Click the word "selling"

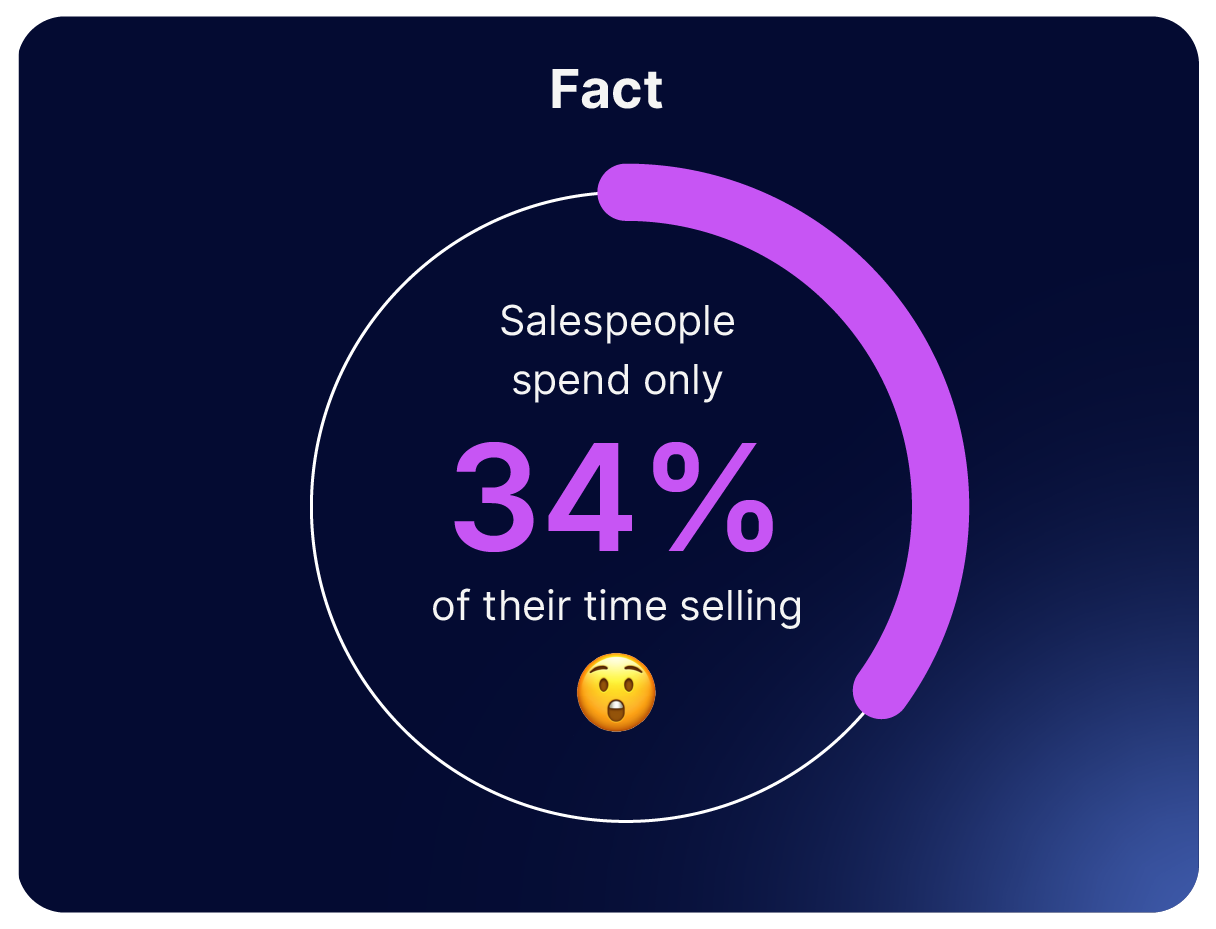[740, 608]
